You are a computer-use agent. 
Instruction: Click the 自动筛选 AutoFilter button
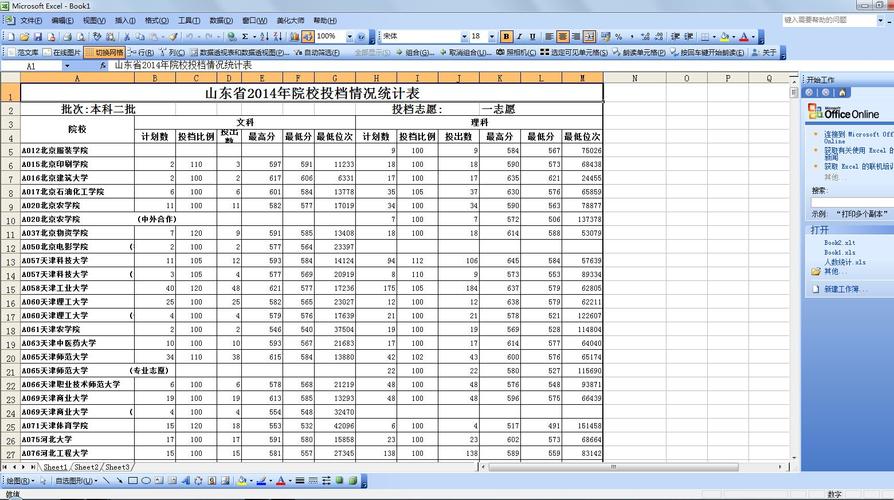click(x=317, y=52)
